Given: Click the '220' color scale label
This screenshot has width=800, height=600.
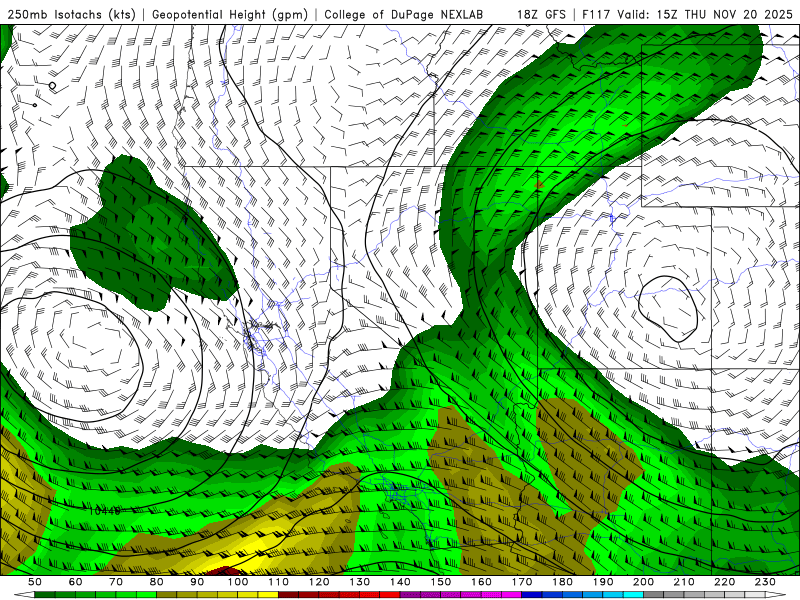Looking at the screenshot, I should 724,582.
